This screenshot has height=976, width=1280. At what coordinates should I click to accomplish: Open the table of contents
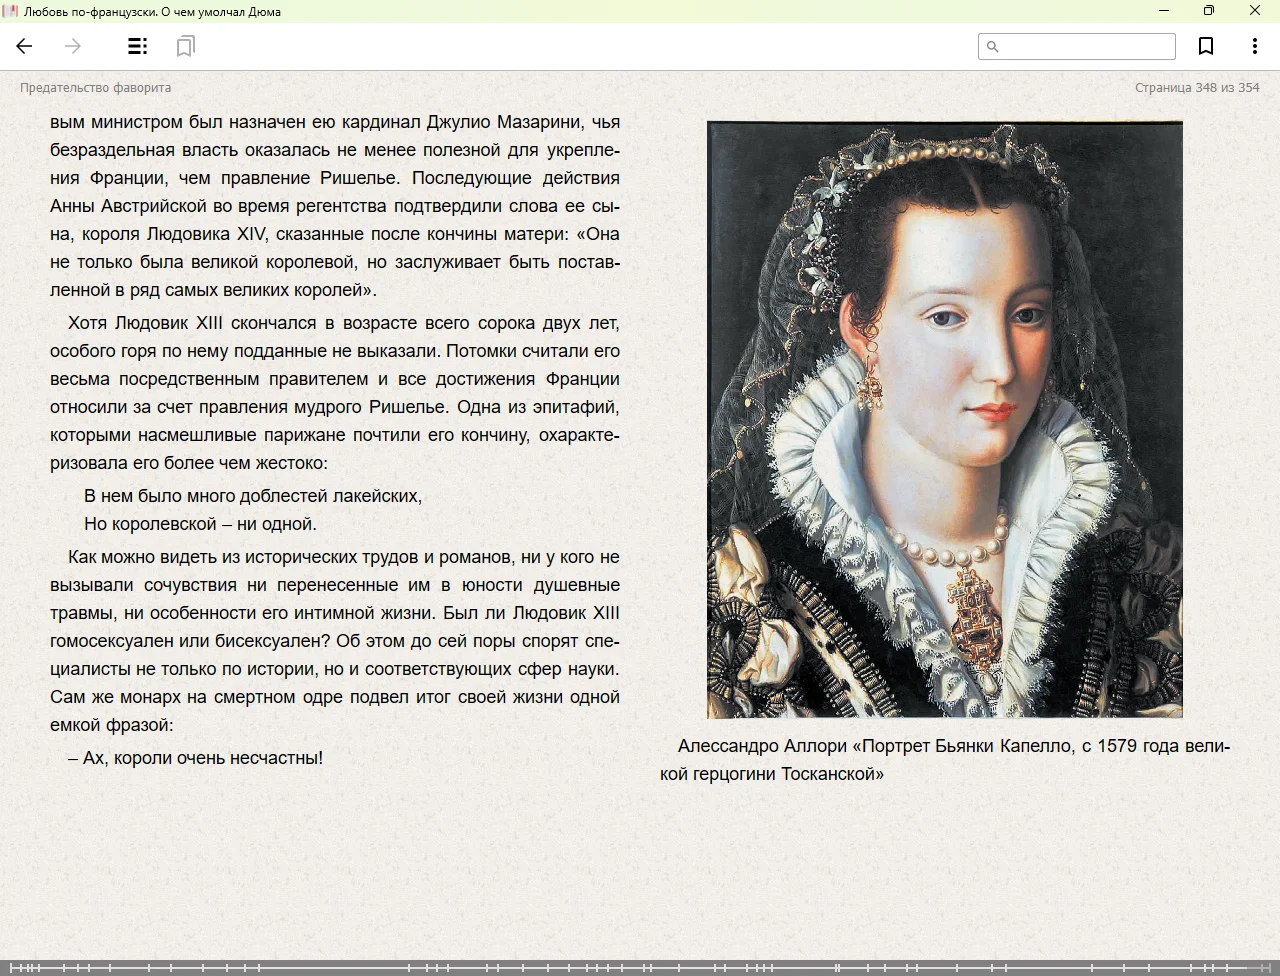(x=138, y=46)
